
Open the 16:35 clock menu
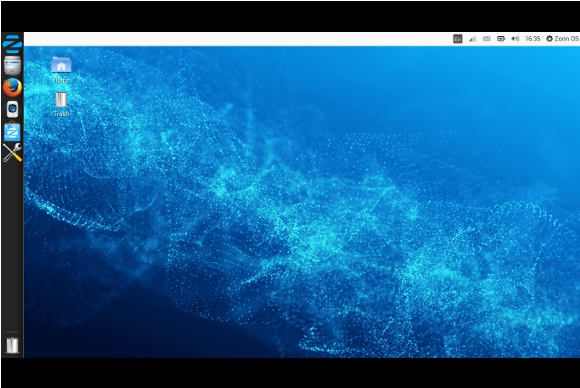point(533,38)
